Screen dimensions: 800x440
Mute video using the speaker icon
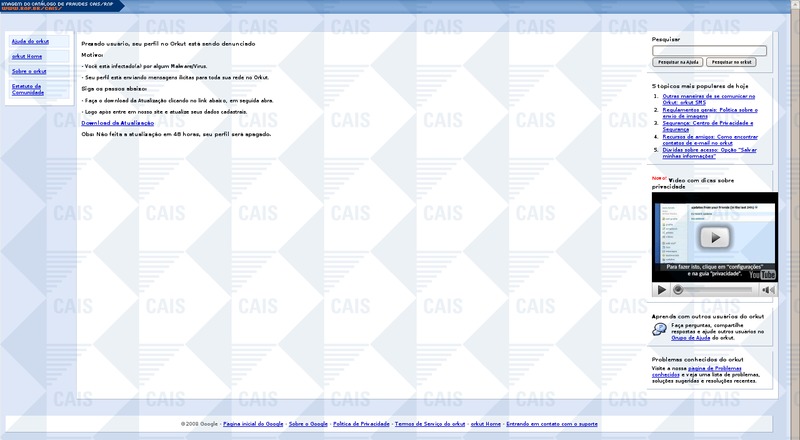768,290
